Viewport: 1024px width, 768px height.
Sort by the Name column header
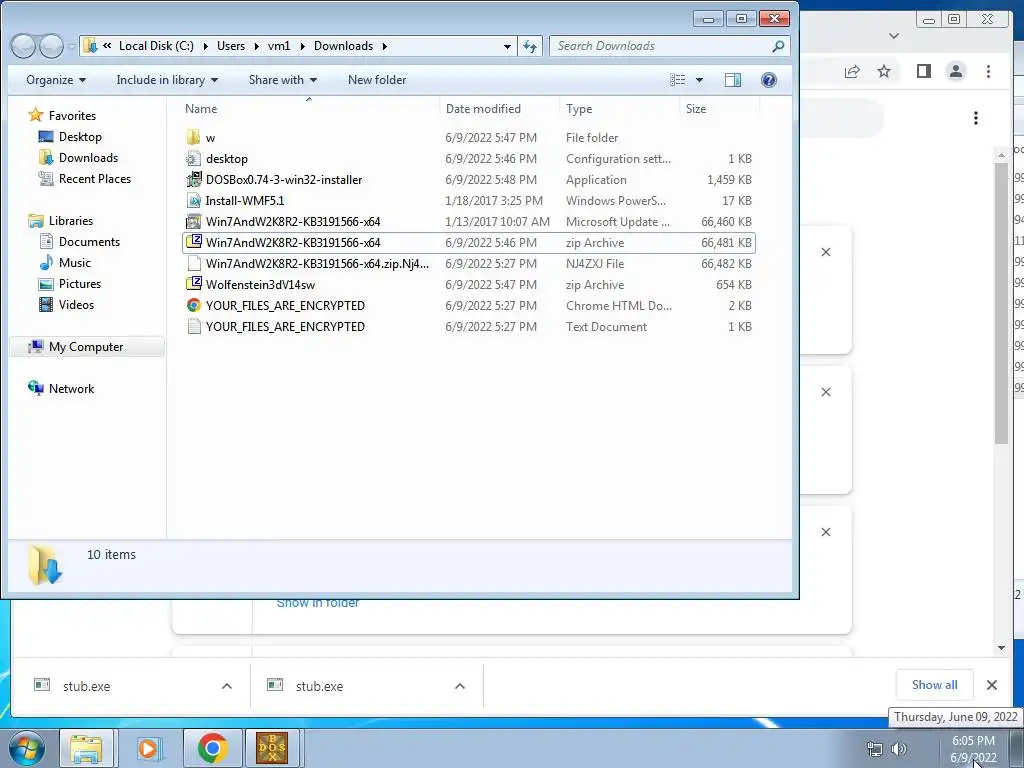pos(310,108)
